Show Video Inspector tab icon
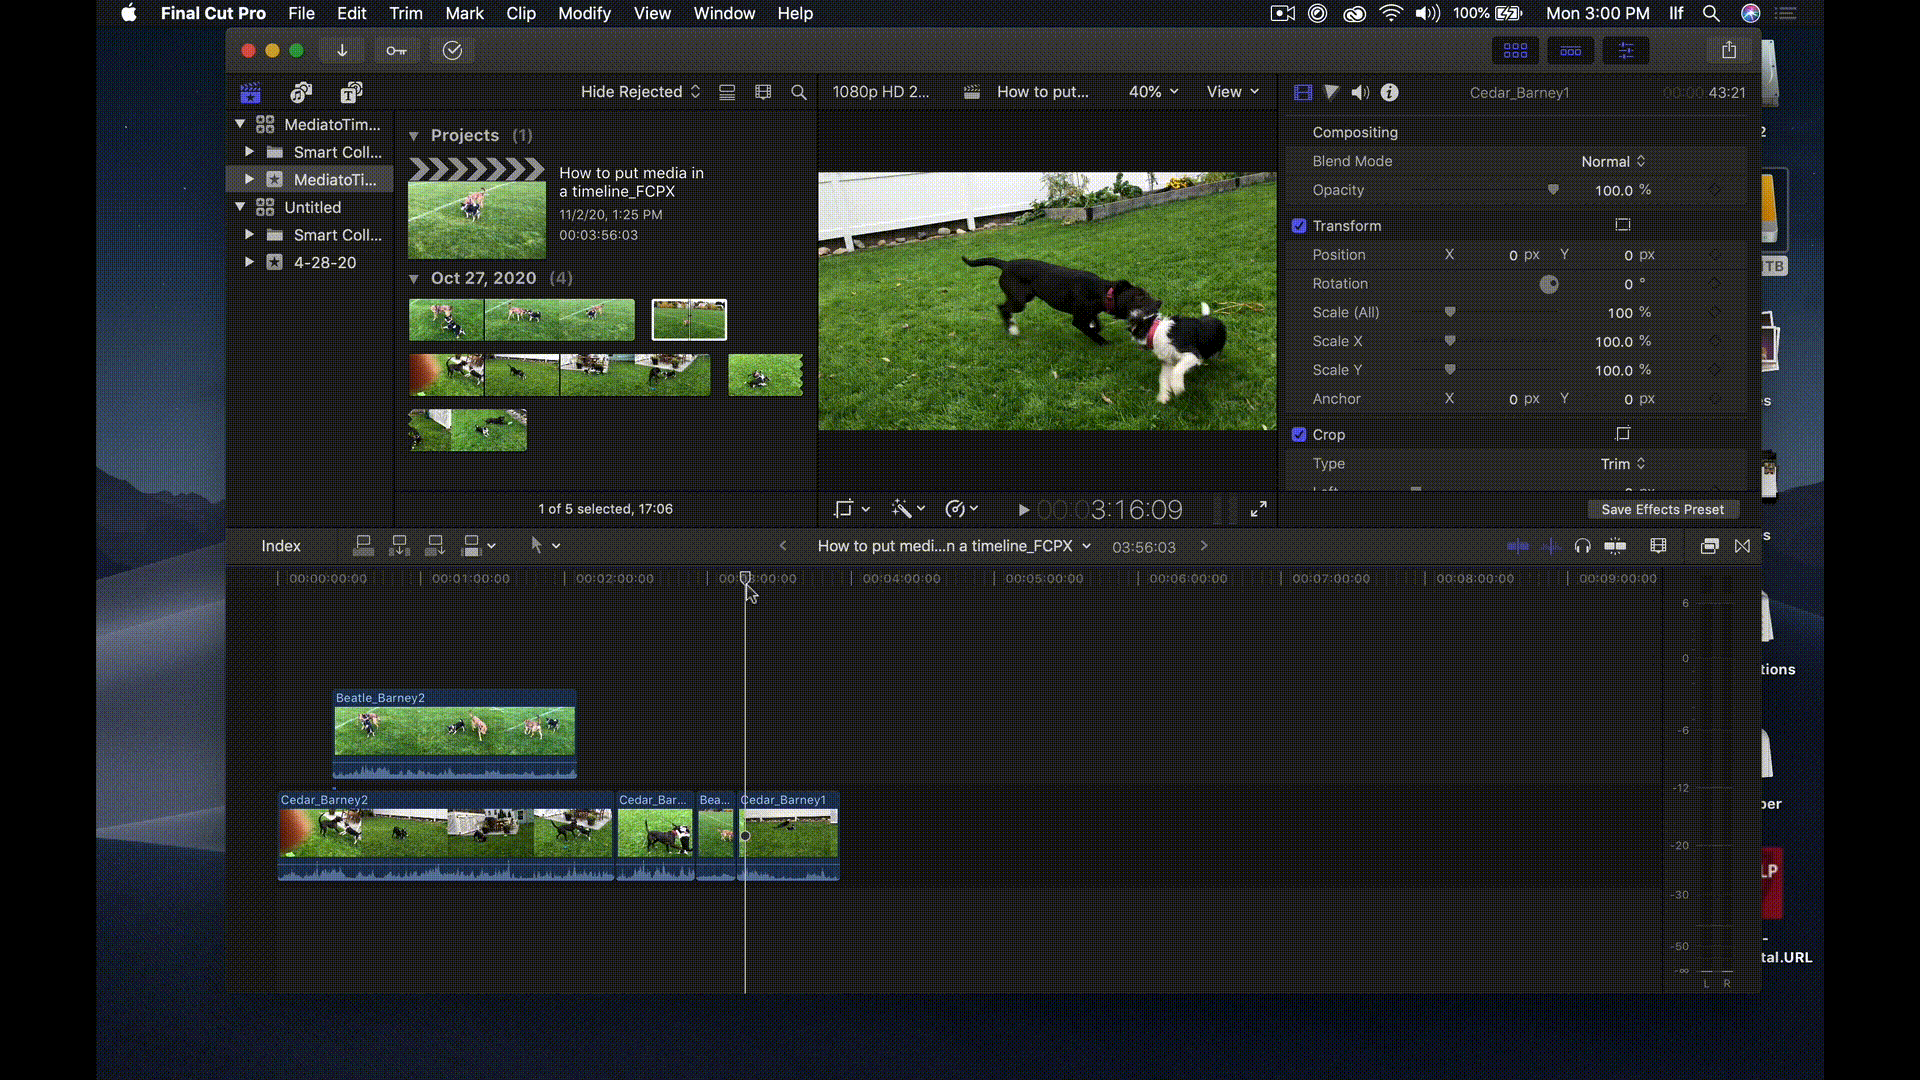 click(x=1303, y=92)
